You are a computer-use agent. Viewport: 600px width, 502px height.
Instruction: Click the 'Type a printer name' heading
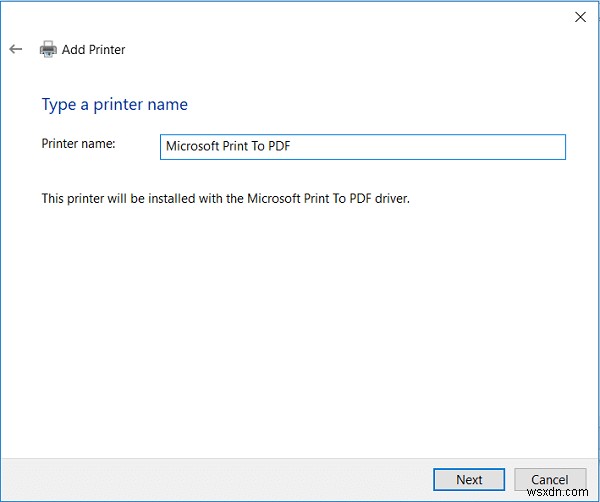(x=114, y=105)
